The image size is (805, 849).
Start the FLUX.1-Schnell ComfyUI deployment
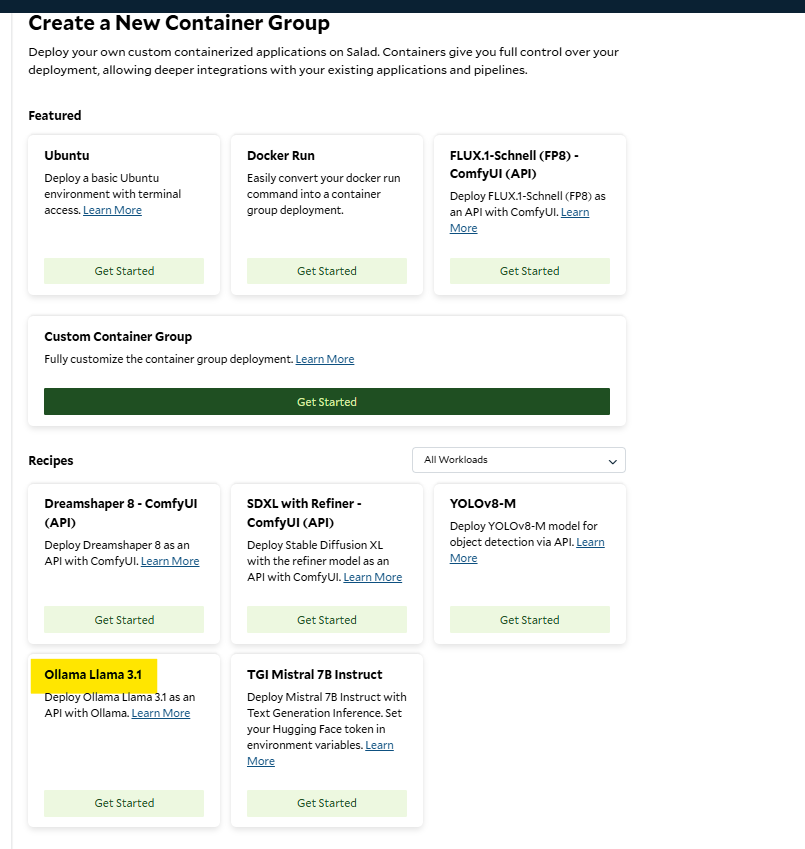[529, 271]
